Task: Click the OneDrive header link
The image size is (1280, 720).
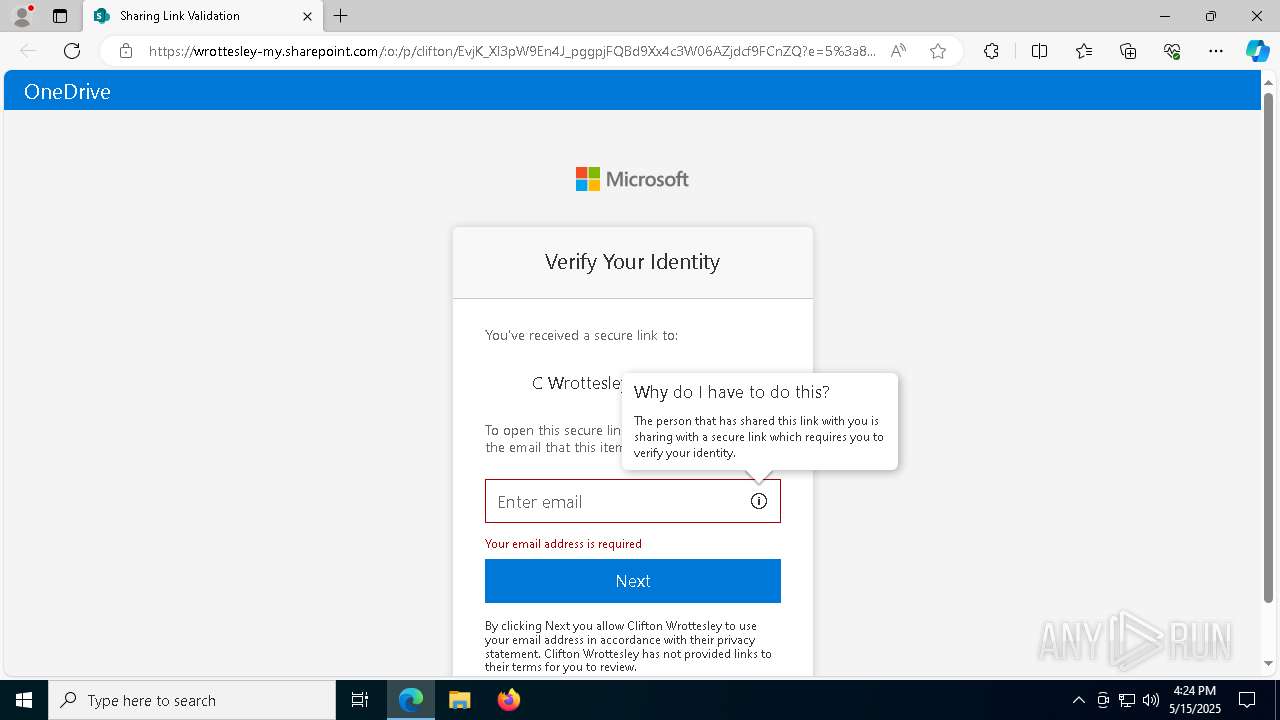Action: tap(67, 92)
